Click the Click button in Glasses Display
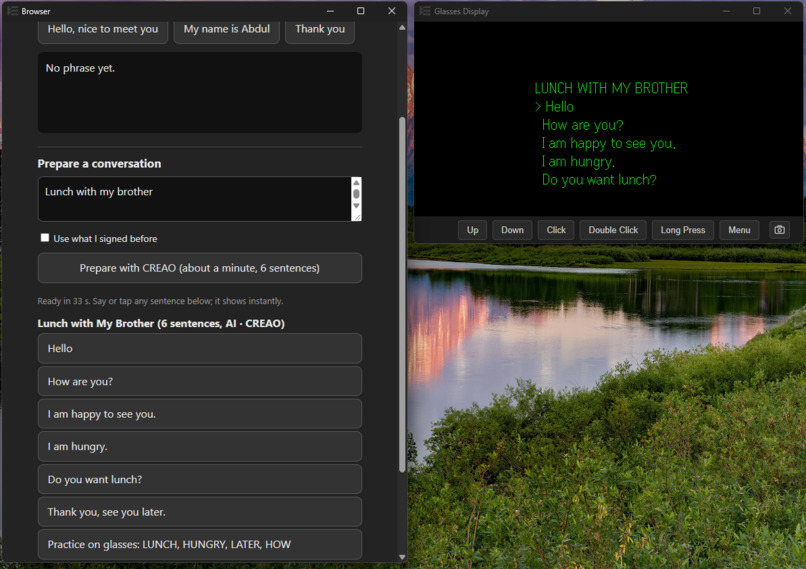The height and width of the screenshot is (569, 806). pyautogui.click(x=556, y=230)
